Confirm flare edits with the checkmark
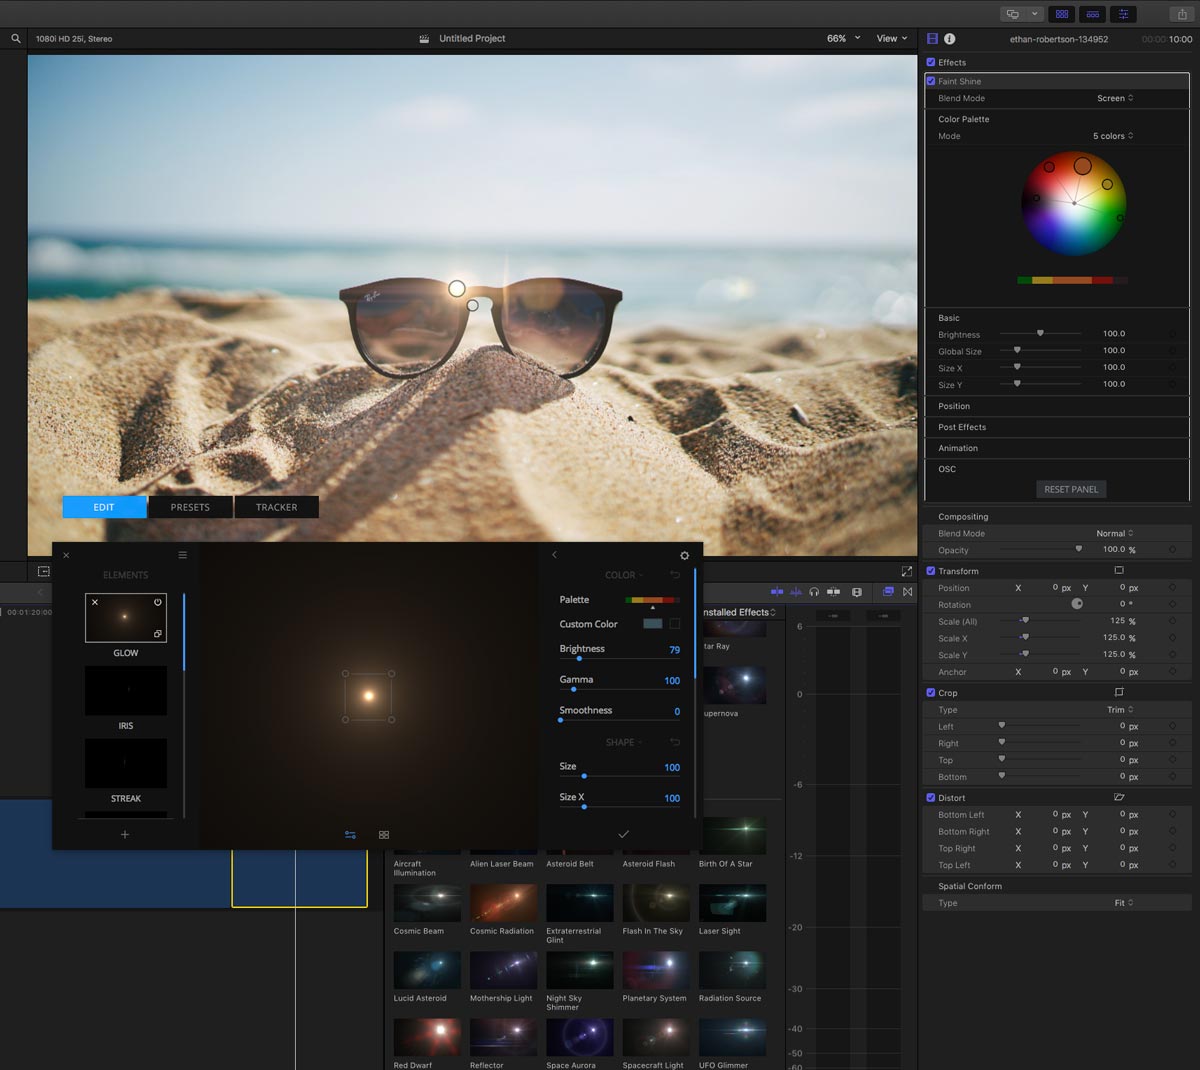The height and width of the screenshot is (1070, 1200). coord(623,834)
